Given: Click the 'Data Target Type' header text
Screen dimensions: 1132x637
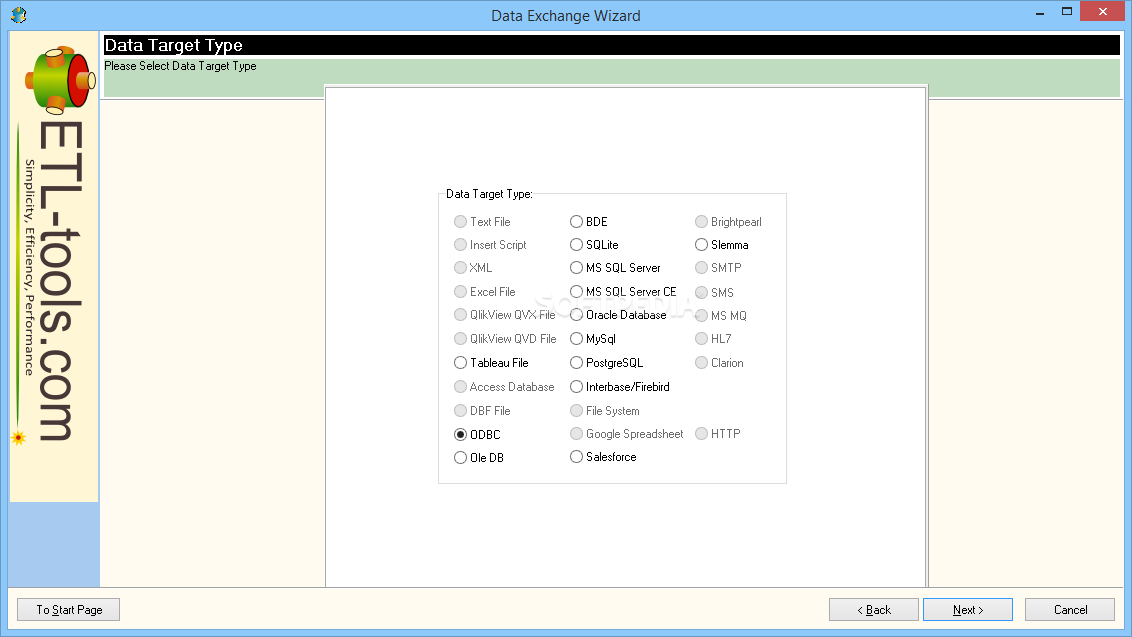Looking at the screenshot, I should (173, 46).
